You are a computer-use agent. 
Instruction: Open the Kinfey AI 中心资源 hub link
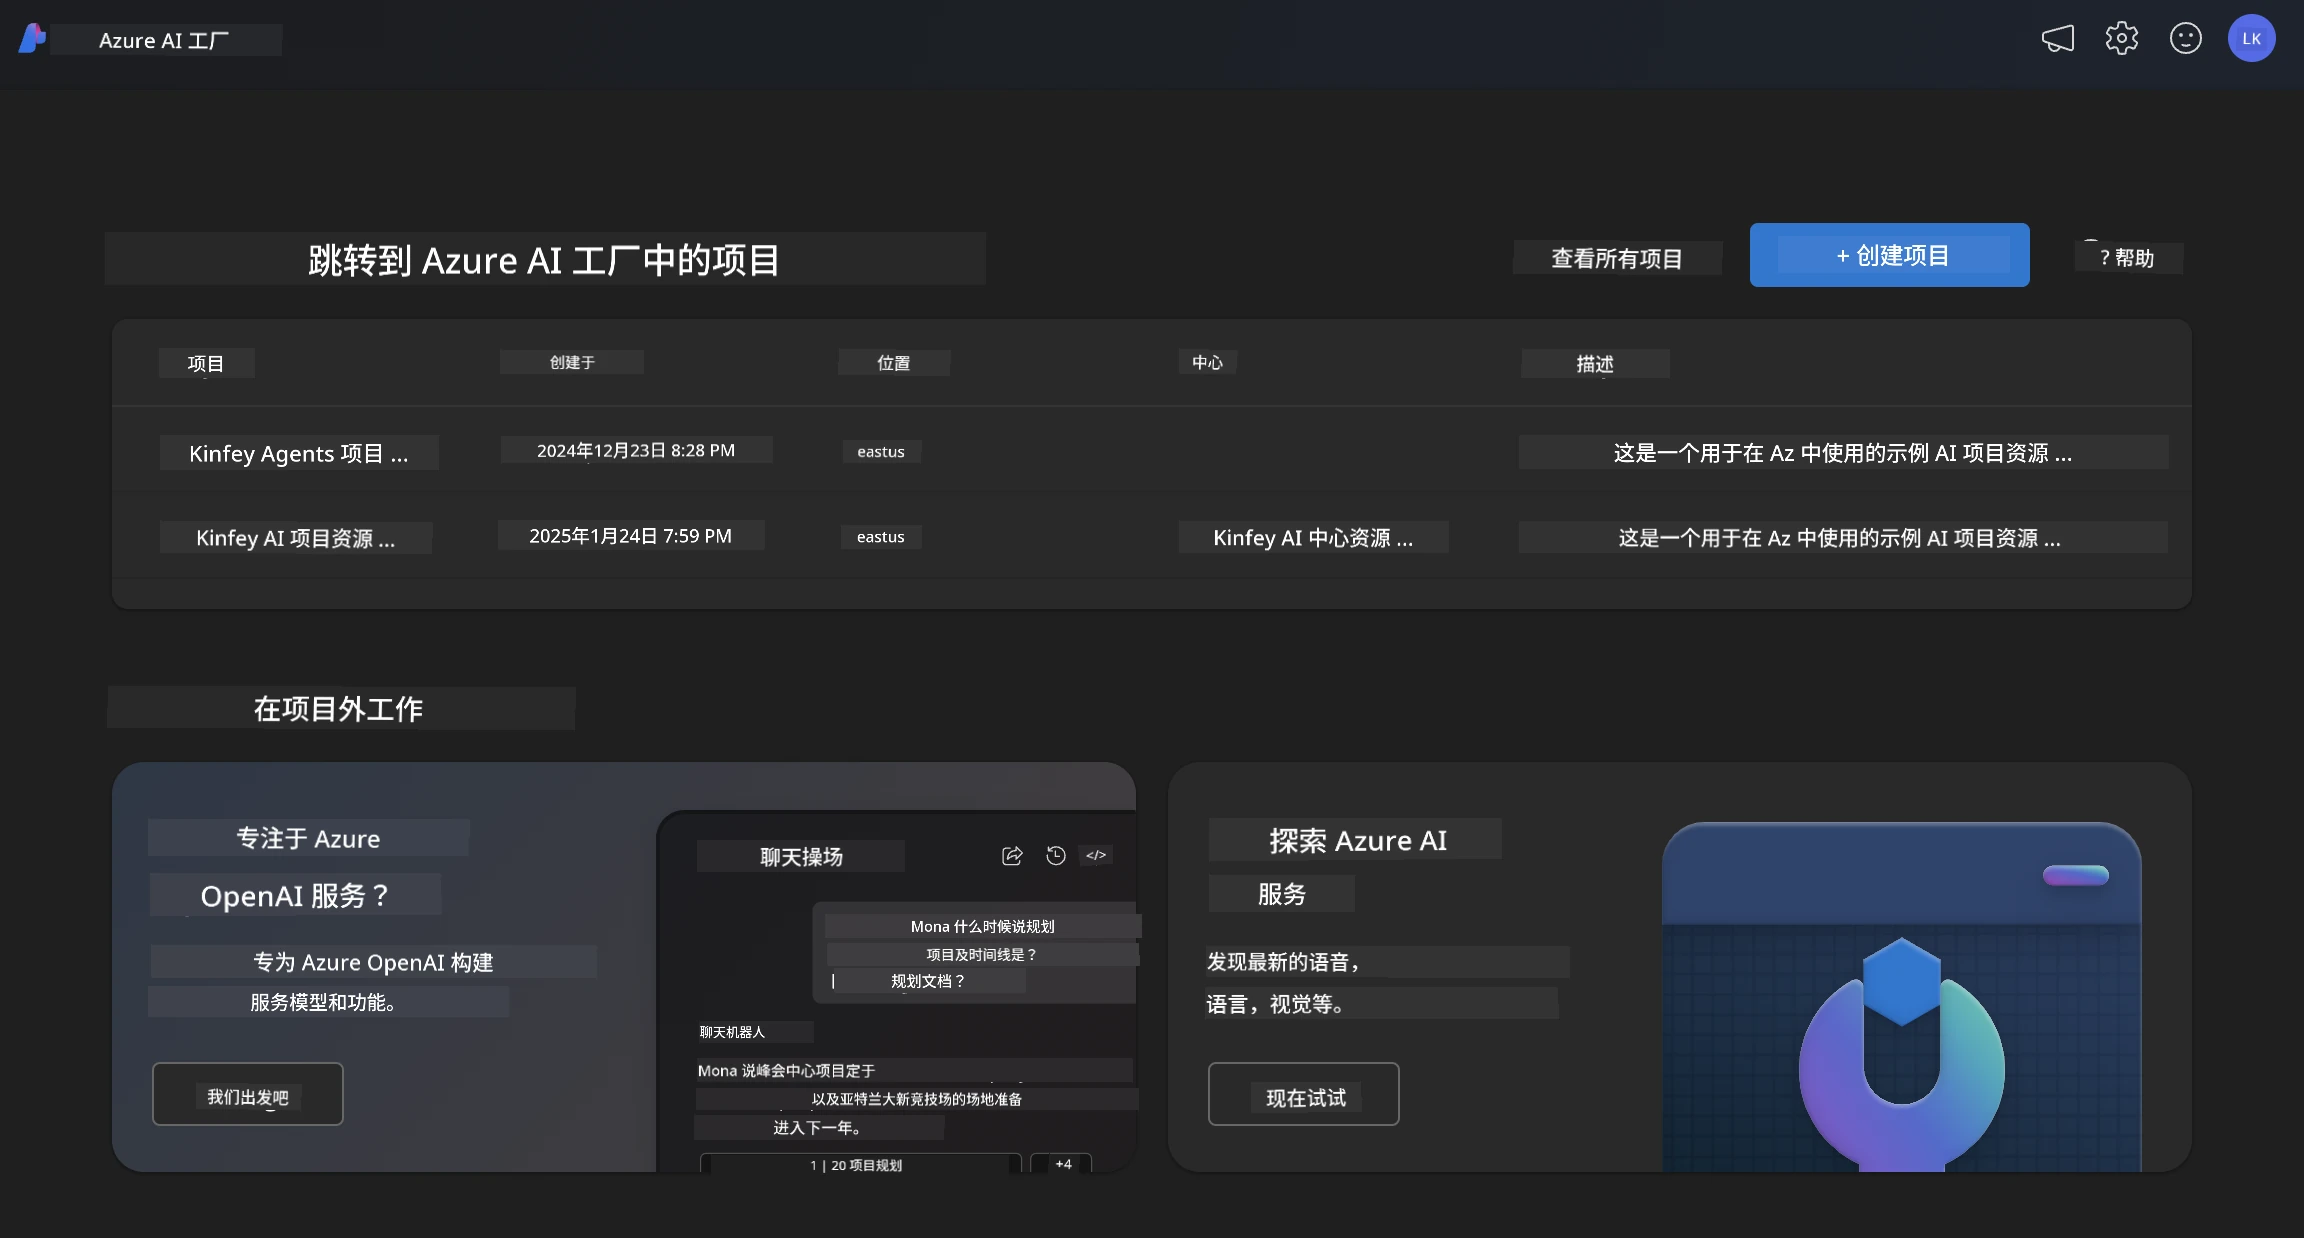[x=1313, y=537]
